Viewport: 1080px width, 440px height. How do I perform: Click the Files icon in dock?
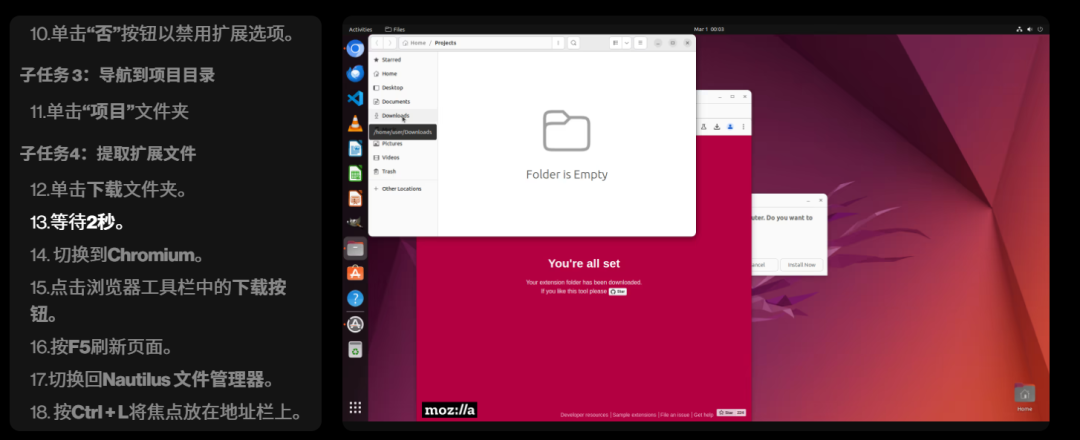[x=355, y=249]
